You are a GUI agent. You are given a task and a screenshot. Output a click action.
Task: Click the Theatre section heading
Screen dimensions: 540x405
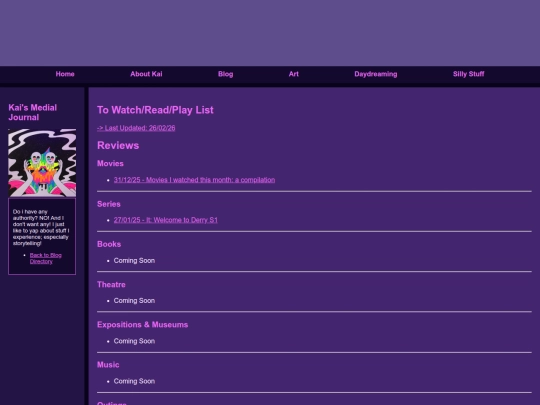pos(111,284)
